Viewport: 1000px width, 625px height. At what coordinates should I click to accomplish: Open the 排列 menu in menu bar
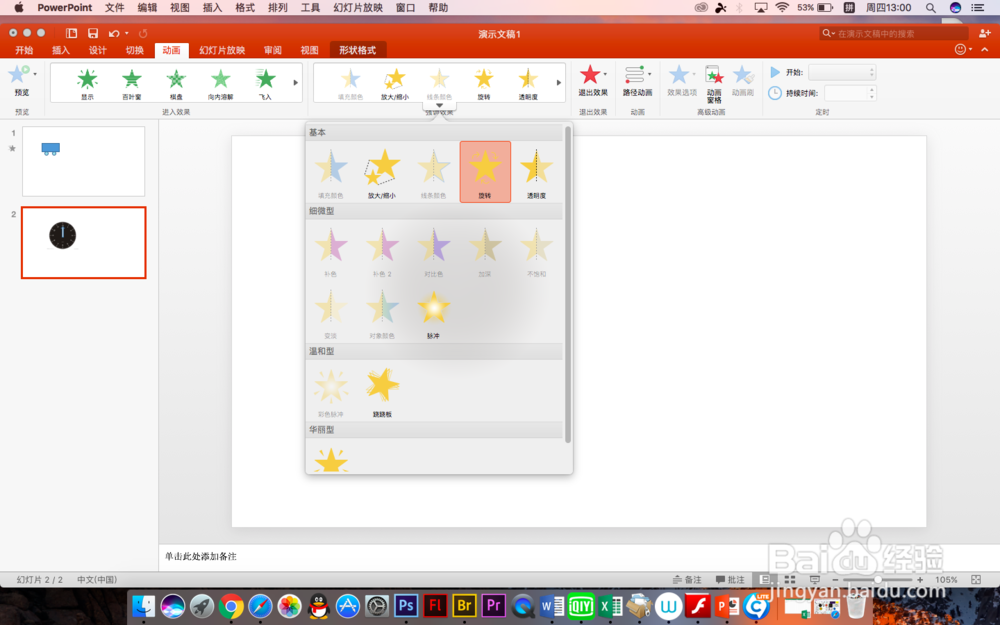coord(277,8)
